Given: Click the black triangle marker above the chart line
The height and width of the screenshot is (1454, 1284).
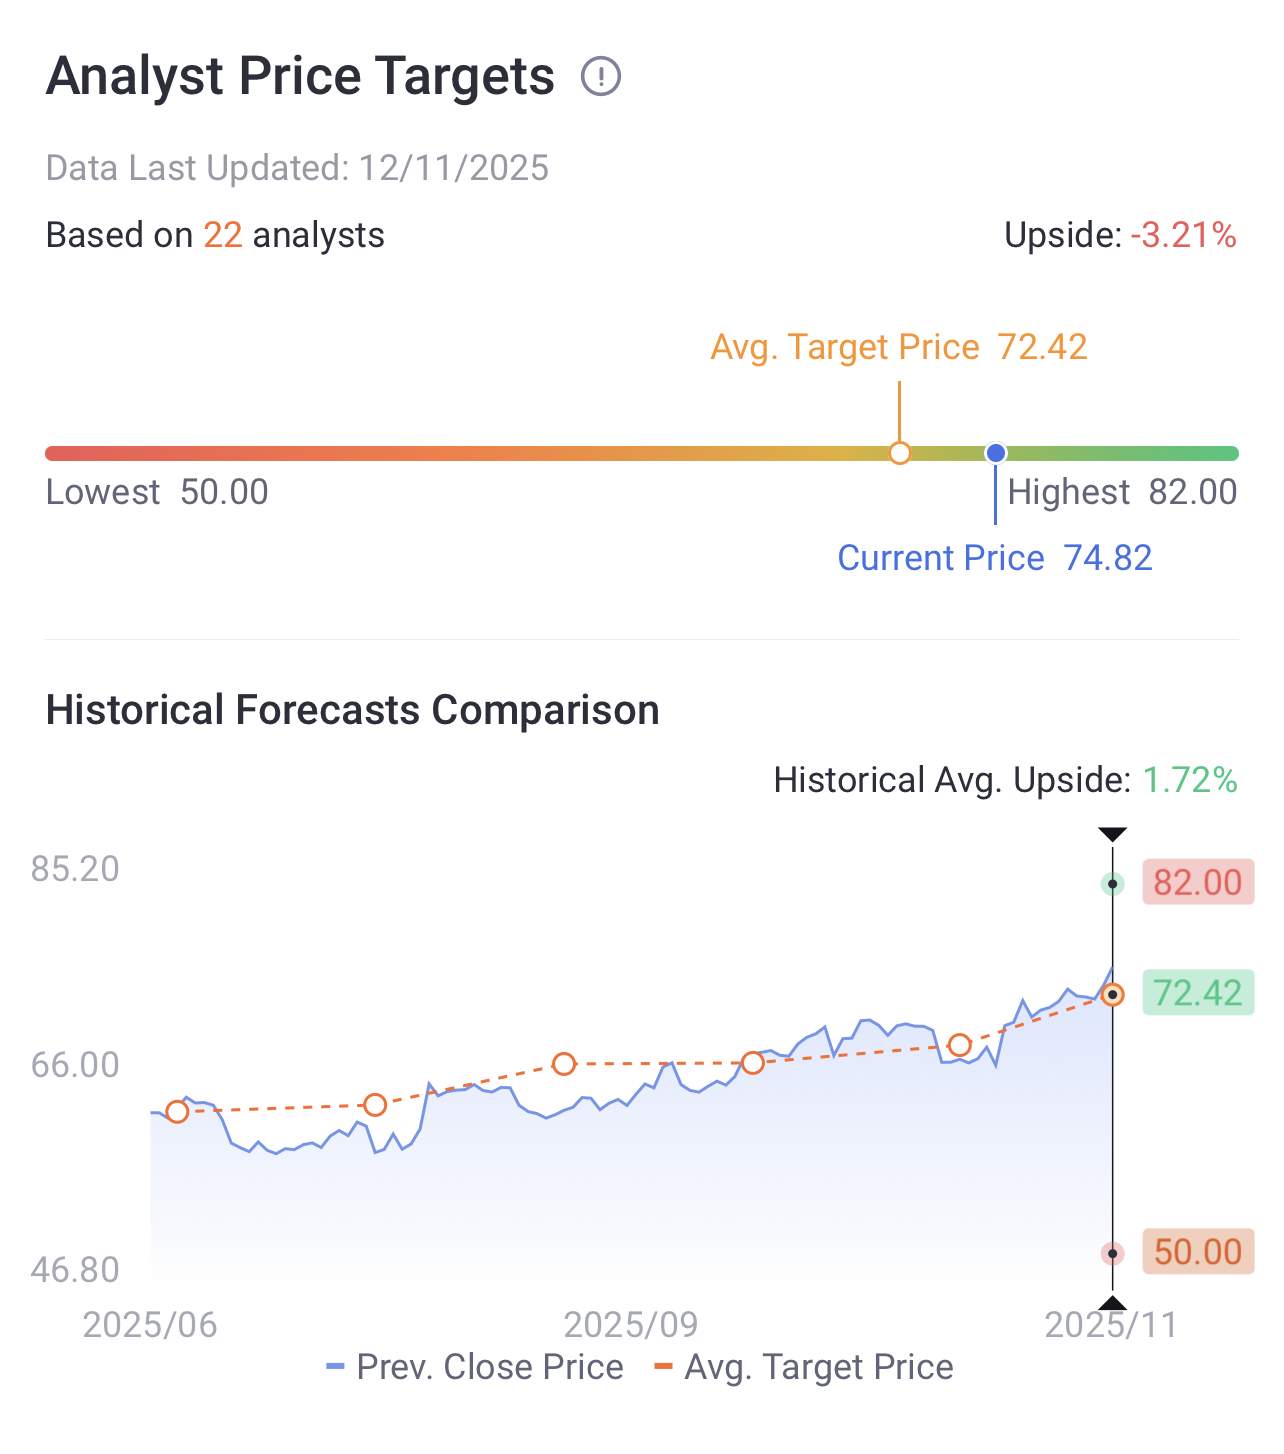Looking at the screenshot, I should click(x=1112, y=835).
